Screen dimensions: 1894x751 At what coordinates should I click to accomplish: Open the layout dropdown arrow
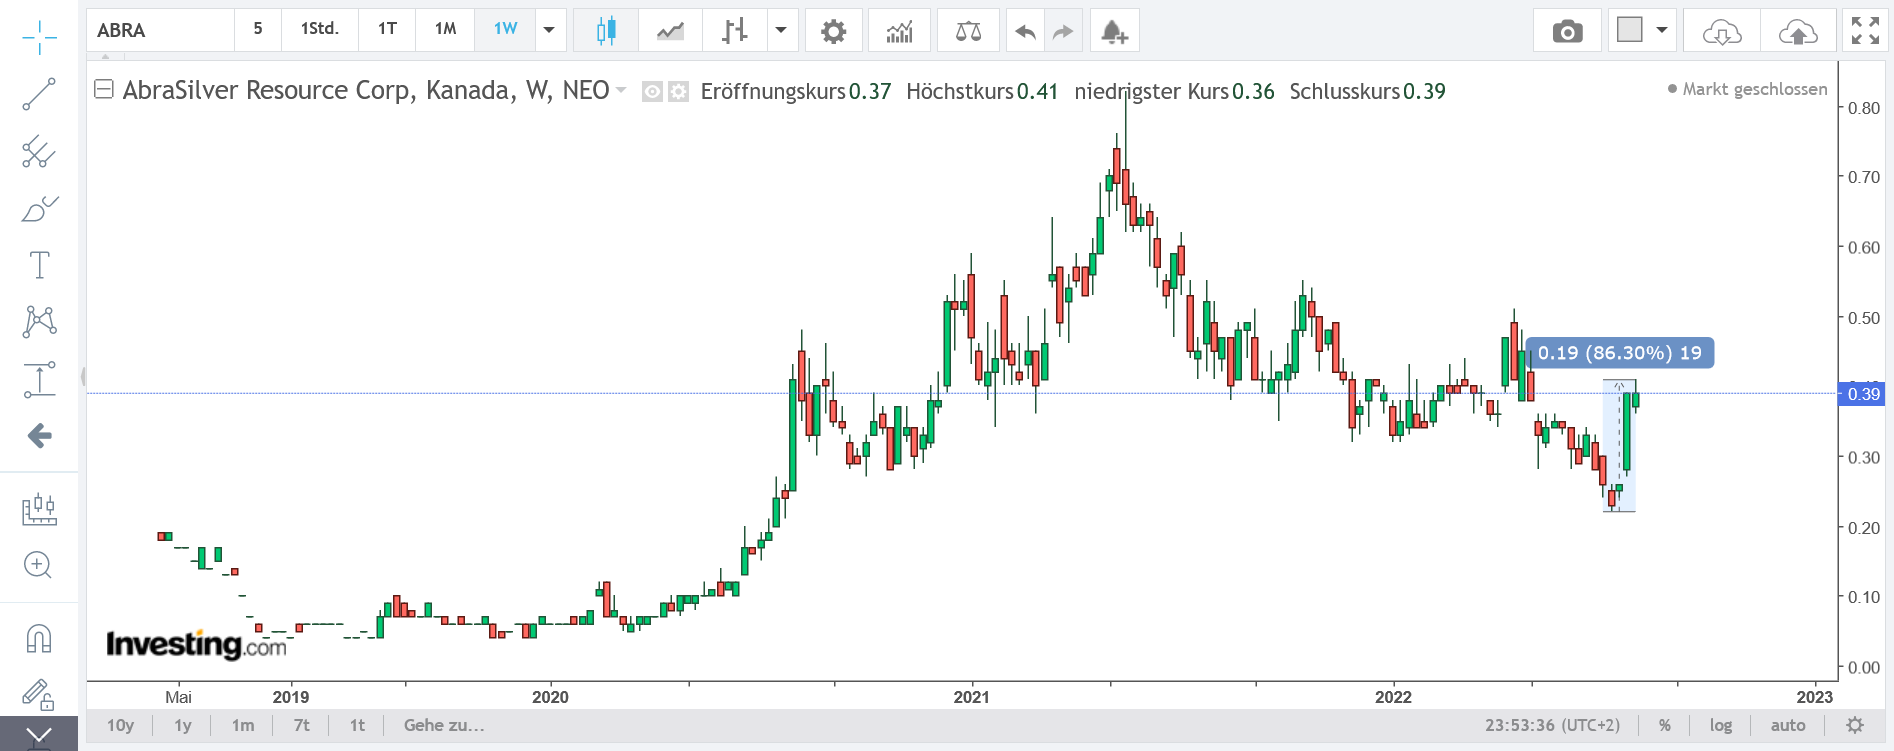[x=1662, y=31]
